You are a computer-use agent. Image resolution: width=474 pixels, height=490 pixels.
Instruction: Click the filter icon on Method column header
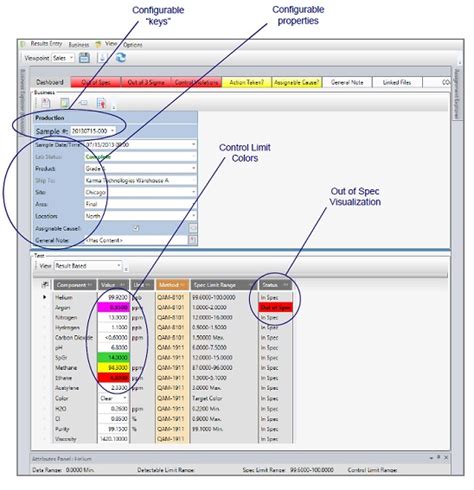point(183,285)
